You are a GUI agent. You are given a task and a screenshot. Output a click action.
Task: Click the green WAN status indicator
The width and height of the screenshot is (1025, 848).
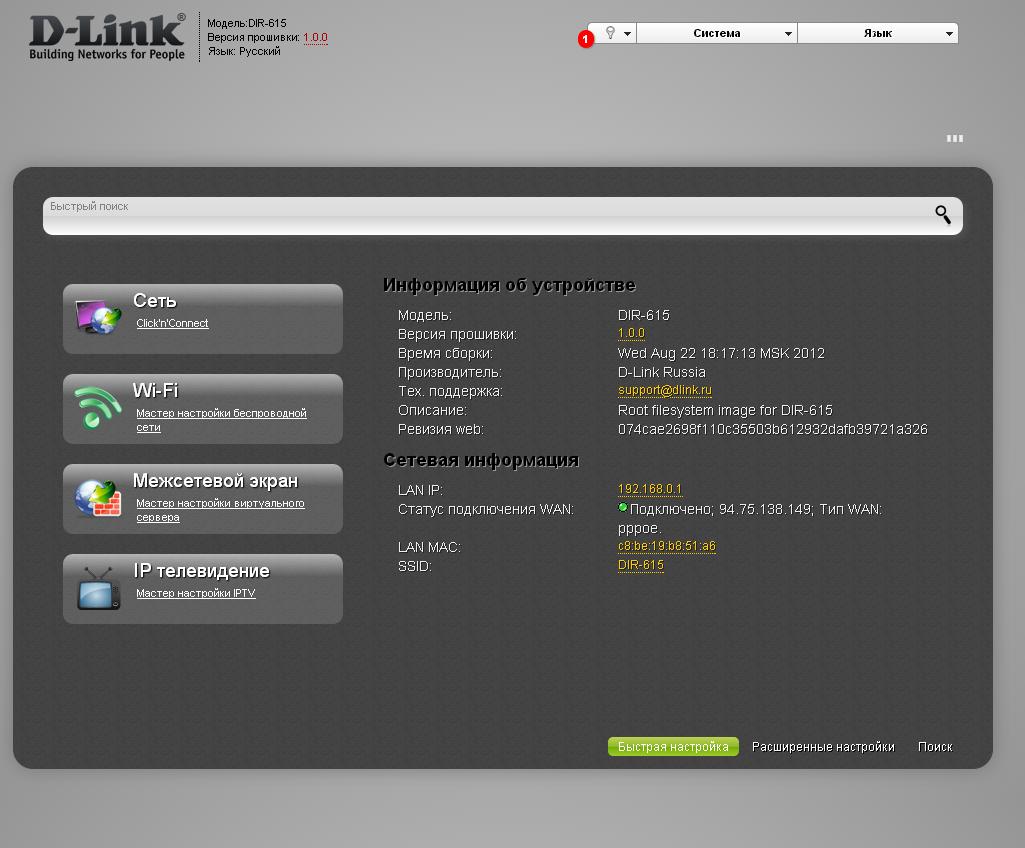click(x=622, y=507)
